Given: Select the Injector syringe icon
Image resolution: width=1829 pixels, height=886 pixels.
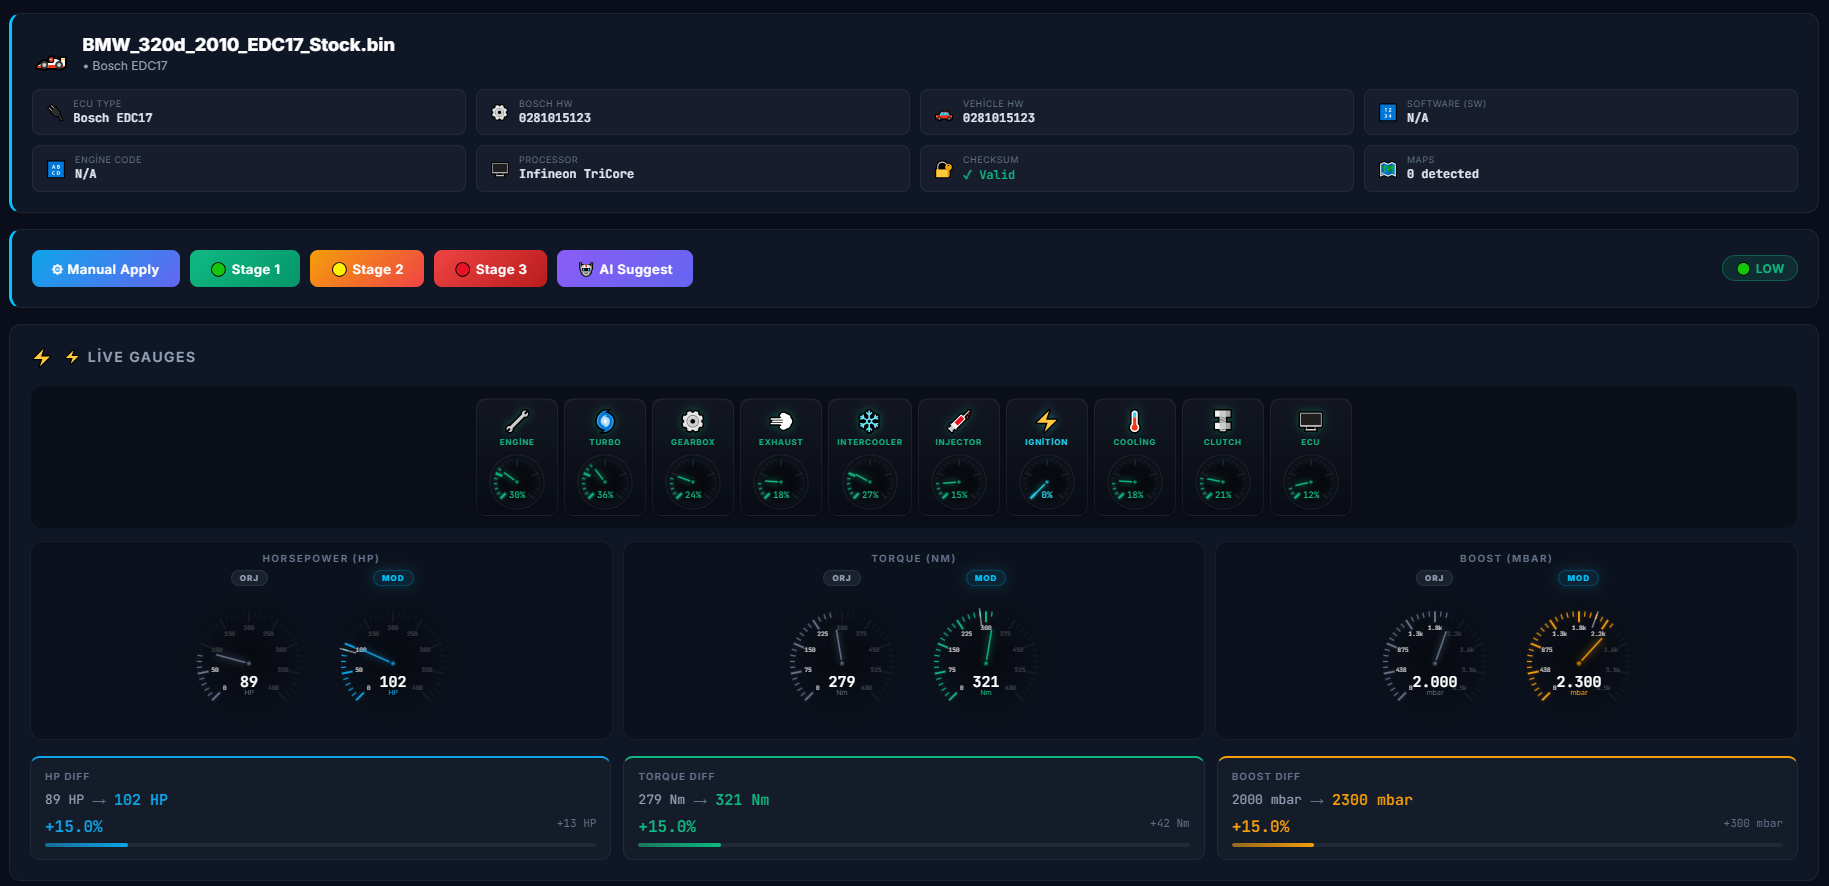Looking at the screenshot, I should pyautogui.click(x=958, y=421).
